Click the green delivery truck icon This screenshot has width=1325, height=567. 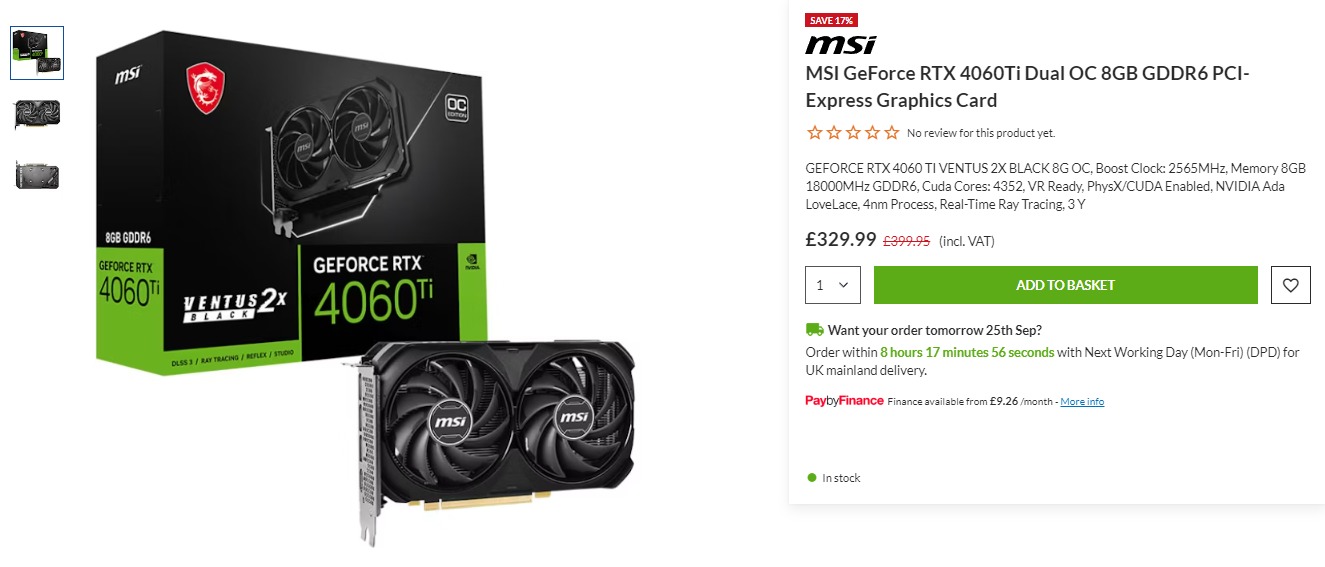point(814,329)
